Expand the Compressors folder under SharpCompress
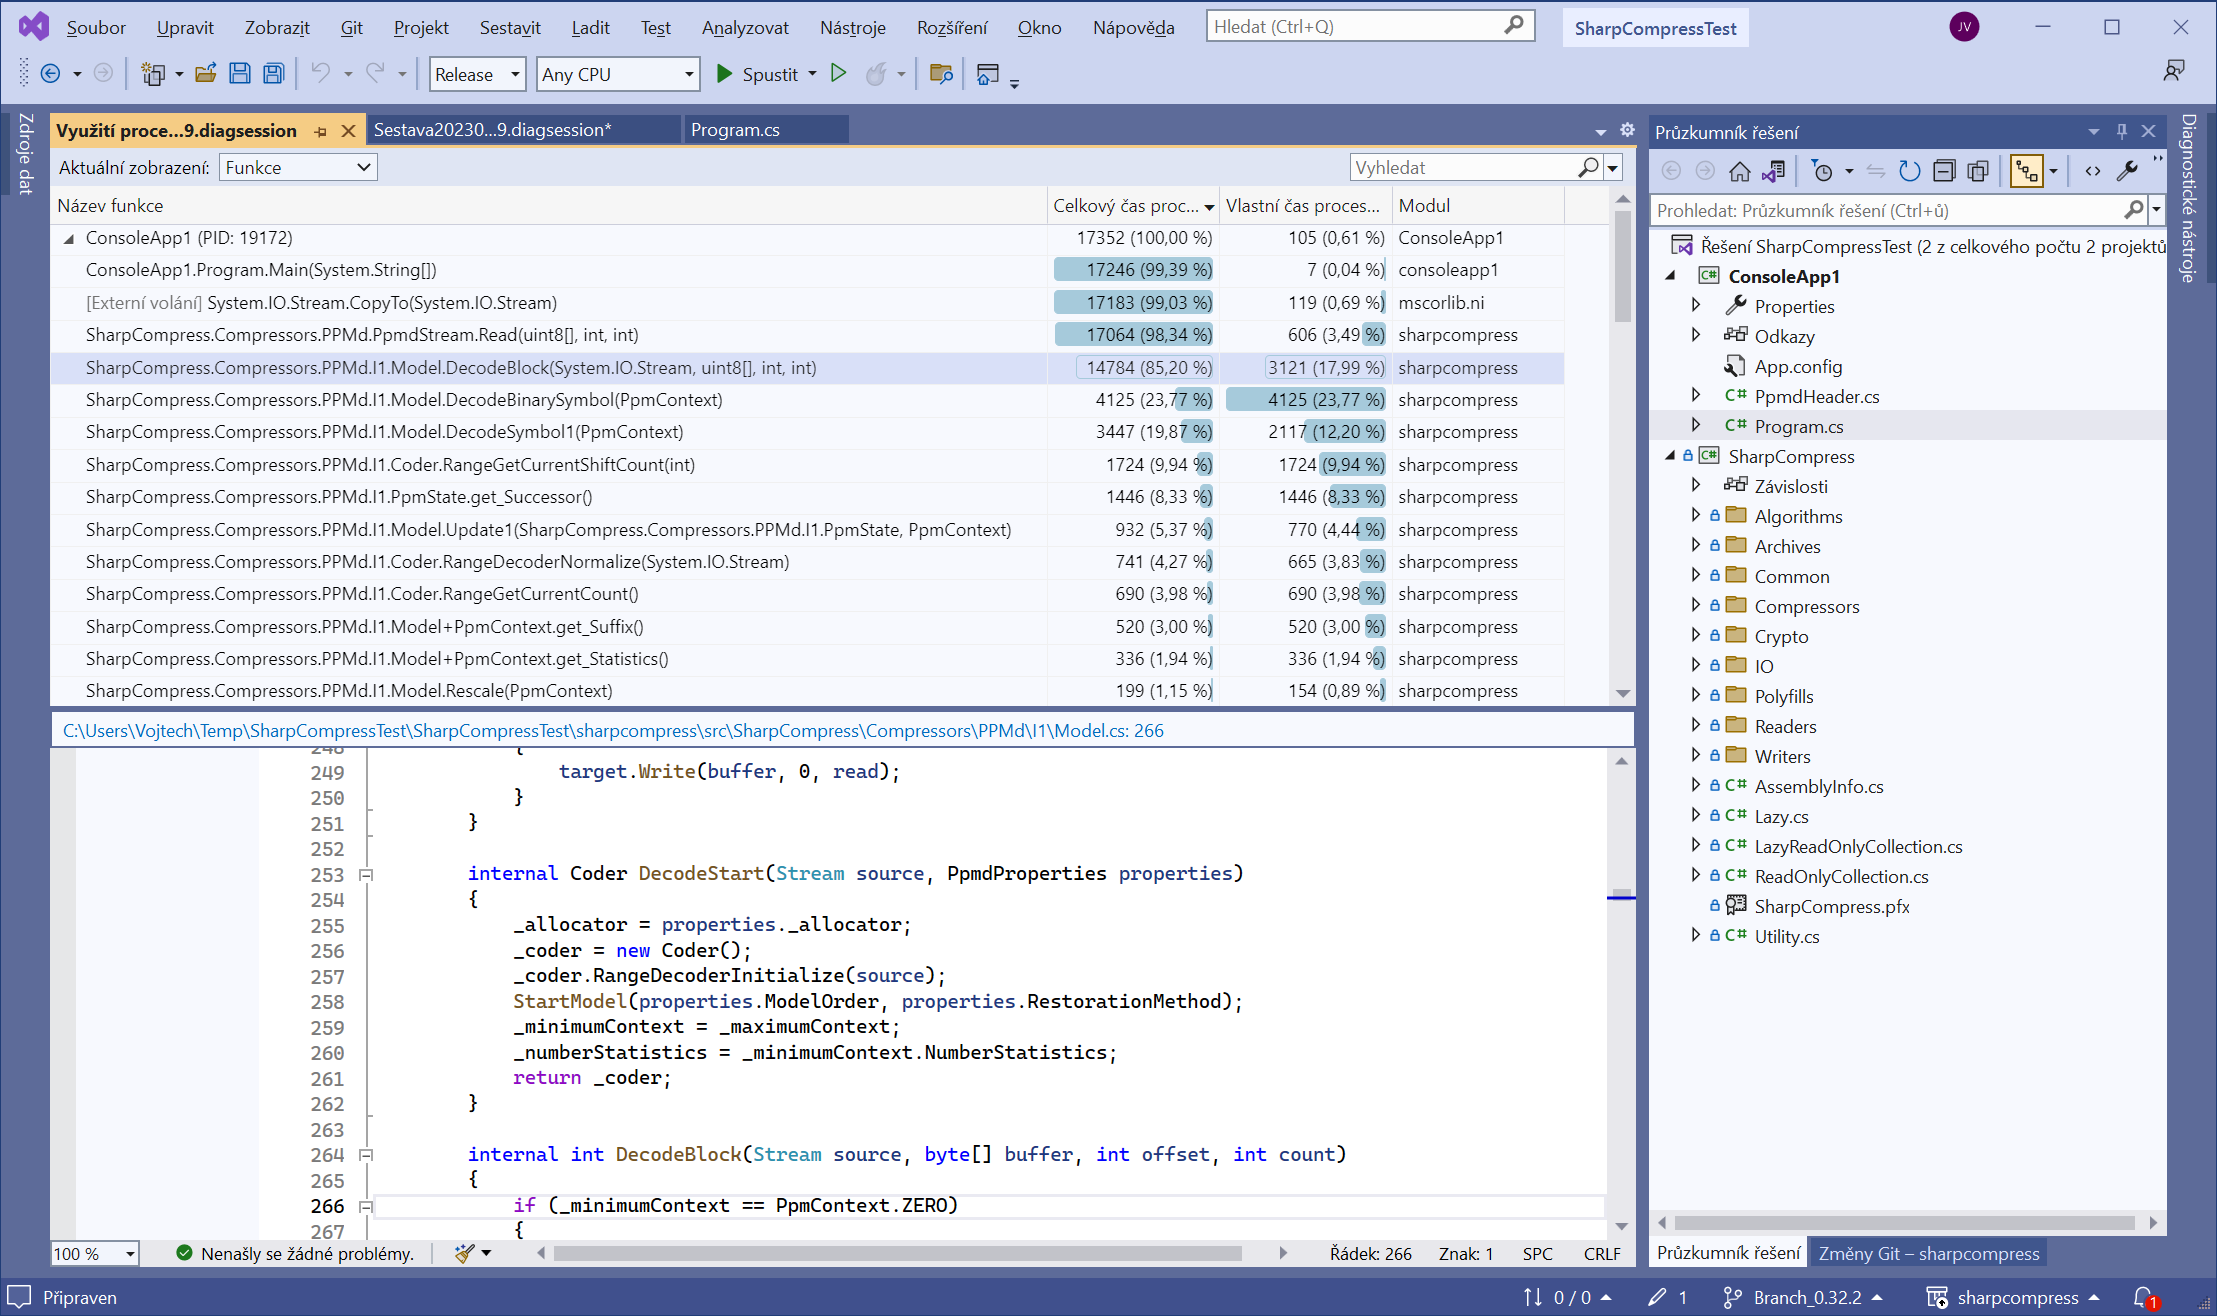Viewport: 2217px width, 1316px height. (1697, 606)
